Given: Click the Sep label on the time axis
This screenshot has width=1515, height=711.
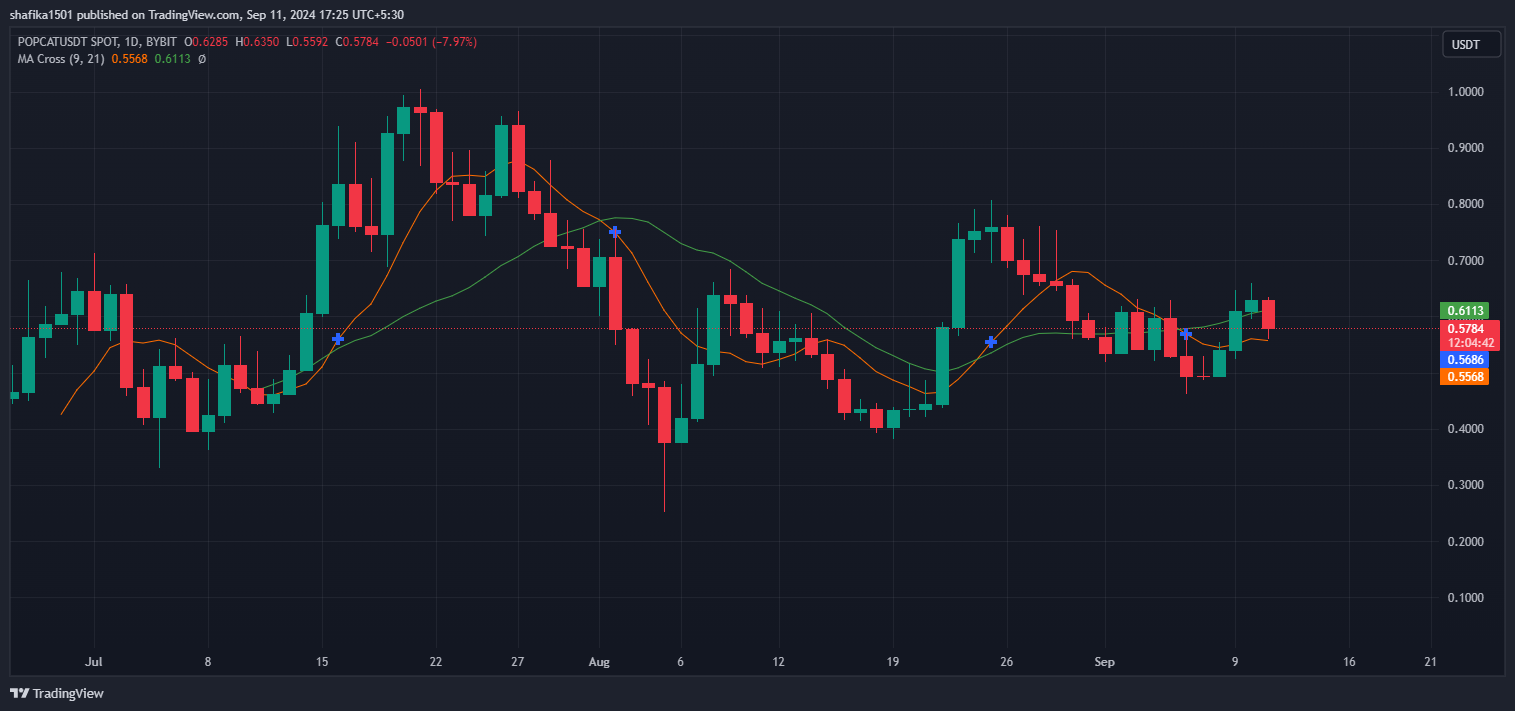Looking at the screenshot, I should (x=1104, y=662).
